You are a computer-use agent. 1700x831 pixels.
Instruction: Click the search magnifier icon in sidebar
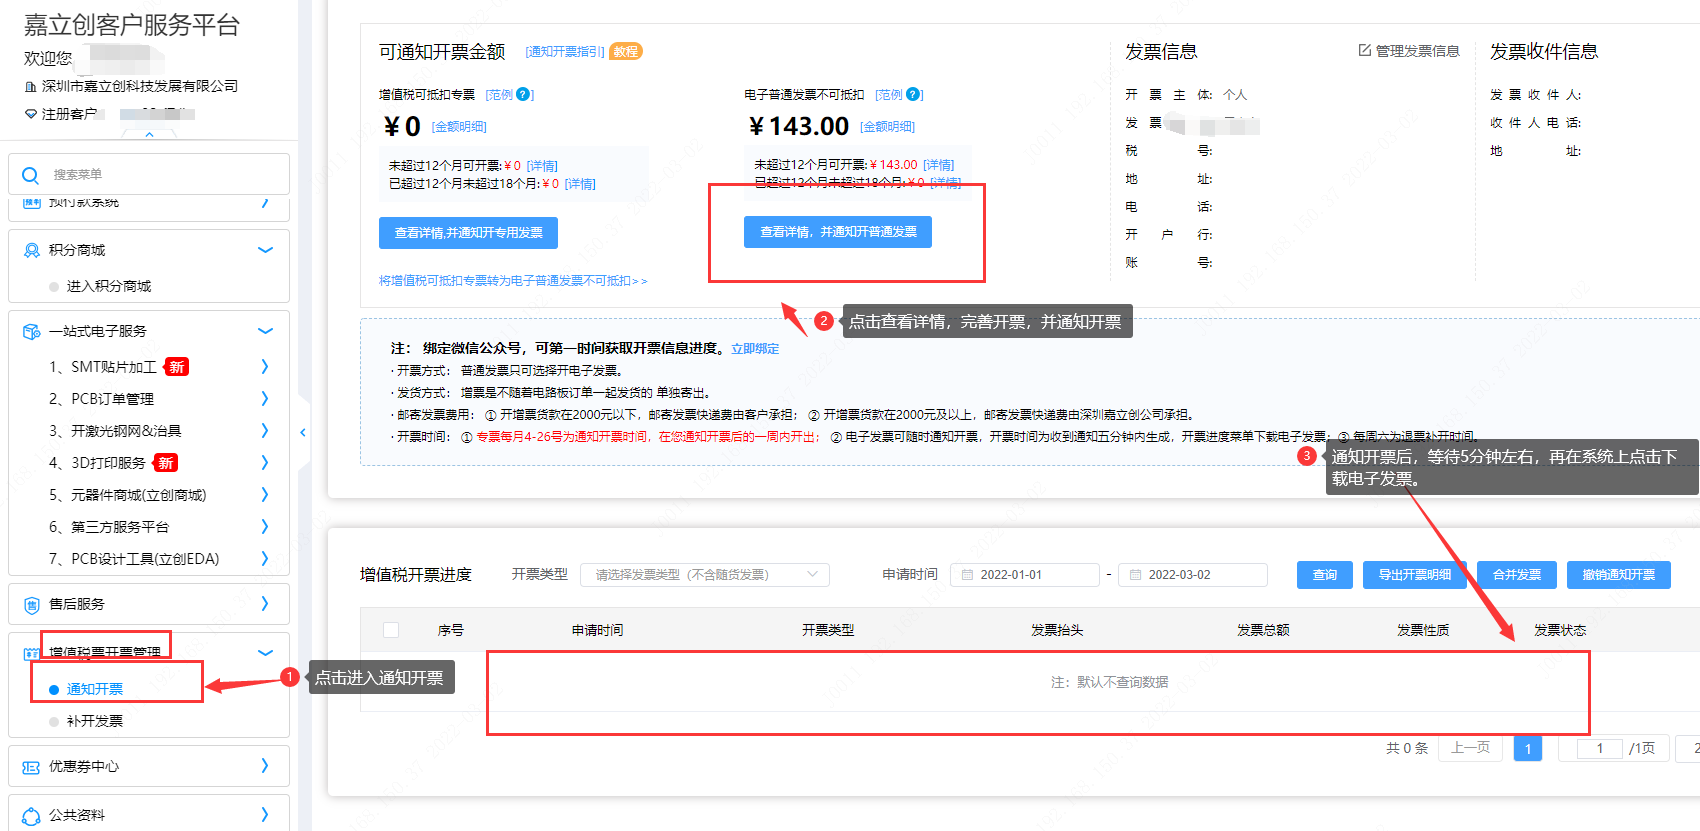pos(31,175)
